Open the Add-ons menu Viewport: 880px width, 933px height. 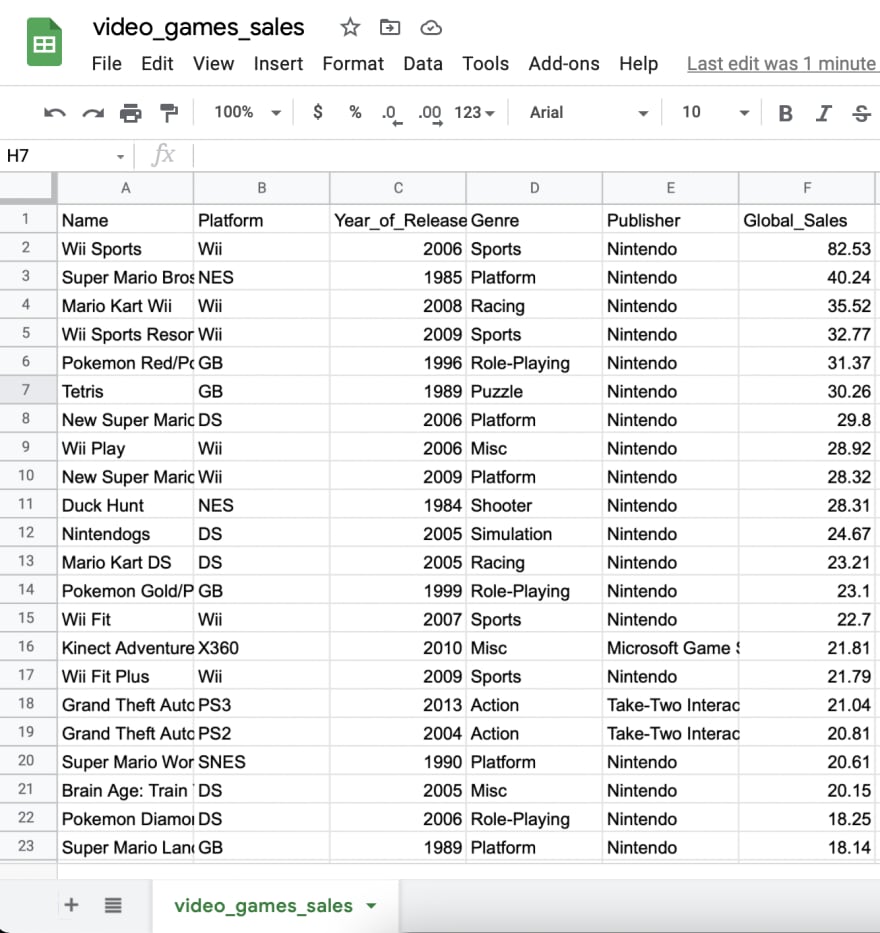tap(564, 64)
